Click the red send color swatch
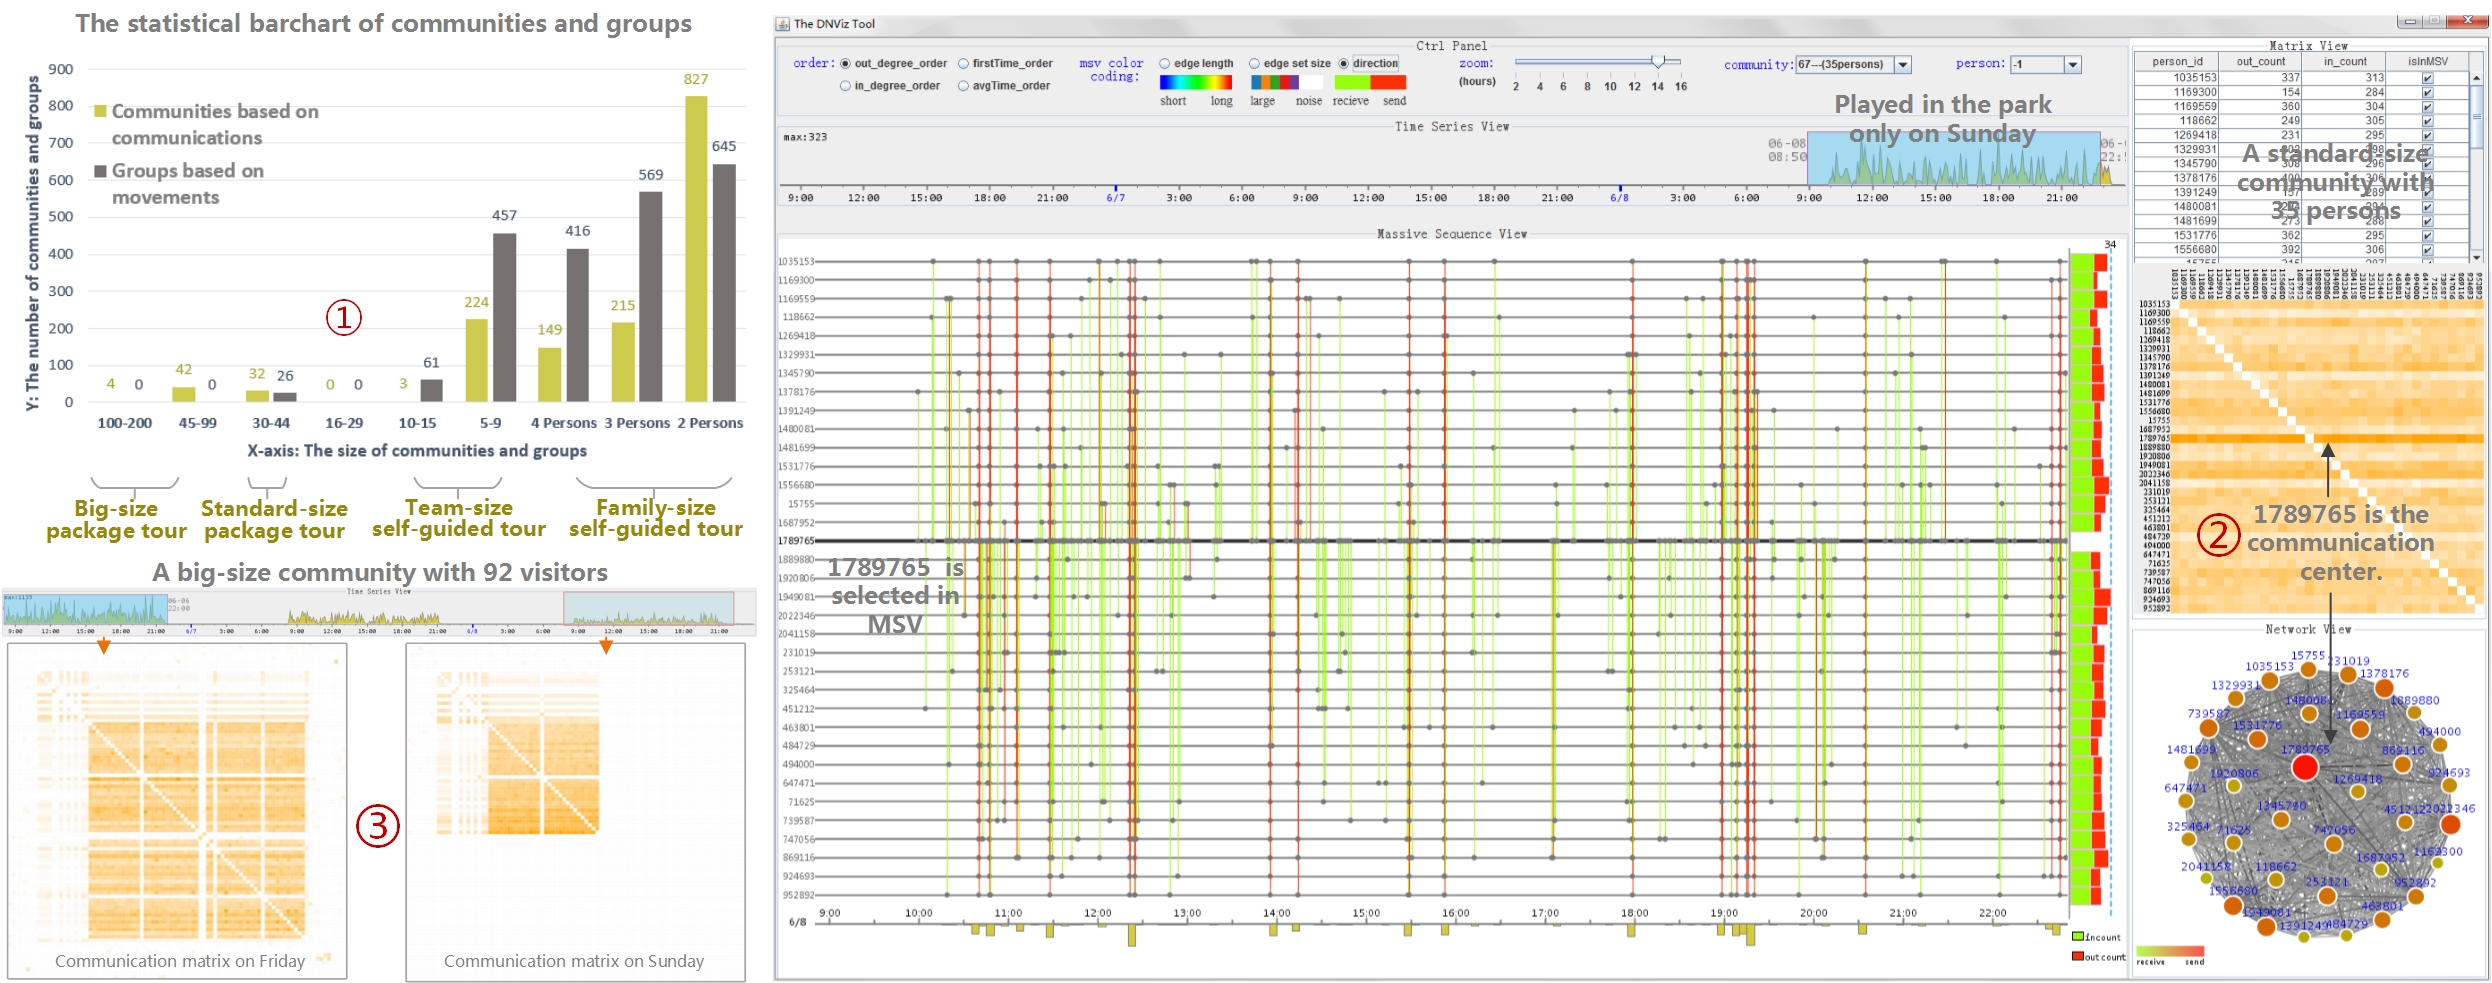2492x983 pixels. coord(1389,83)
